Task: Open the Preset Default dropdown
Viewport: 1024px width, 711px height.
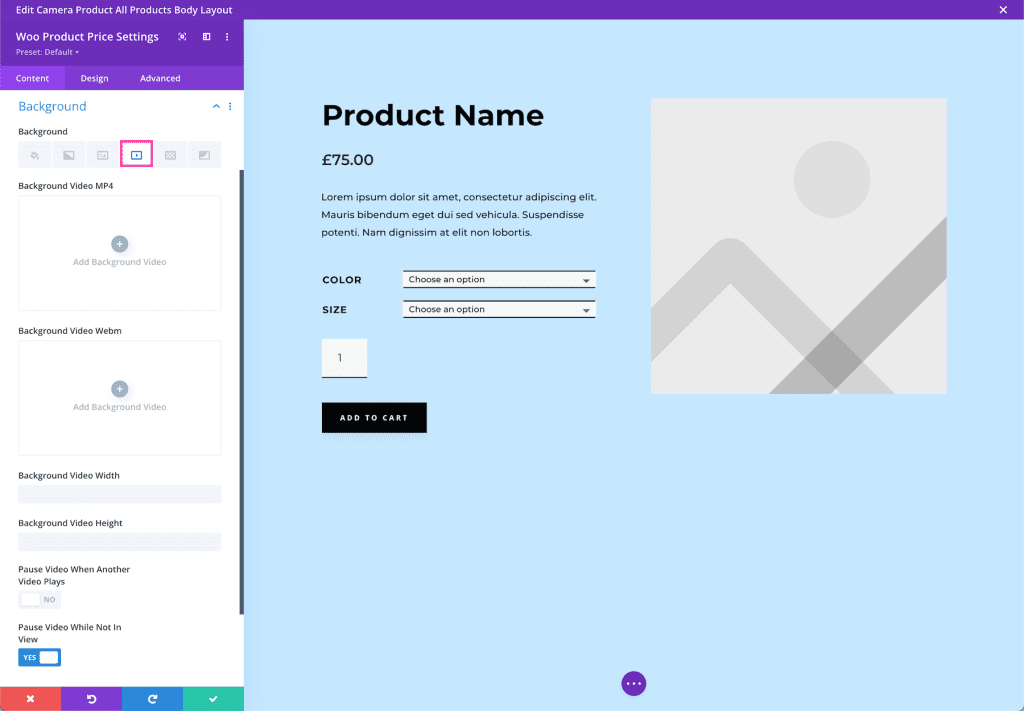Action: (x=46, y=50)
